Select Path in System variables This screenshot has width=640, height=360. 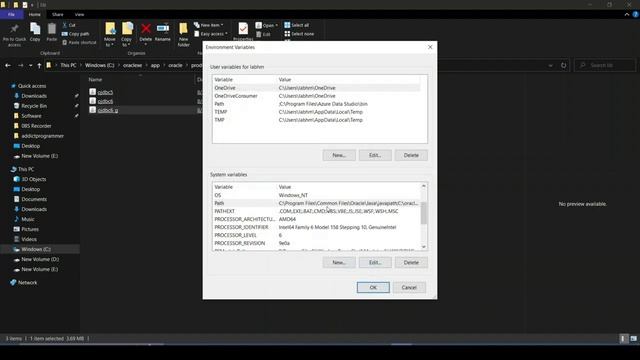[316, 203]
